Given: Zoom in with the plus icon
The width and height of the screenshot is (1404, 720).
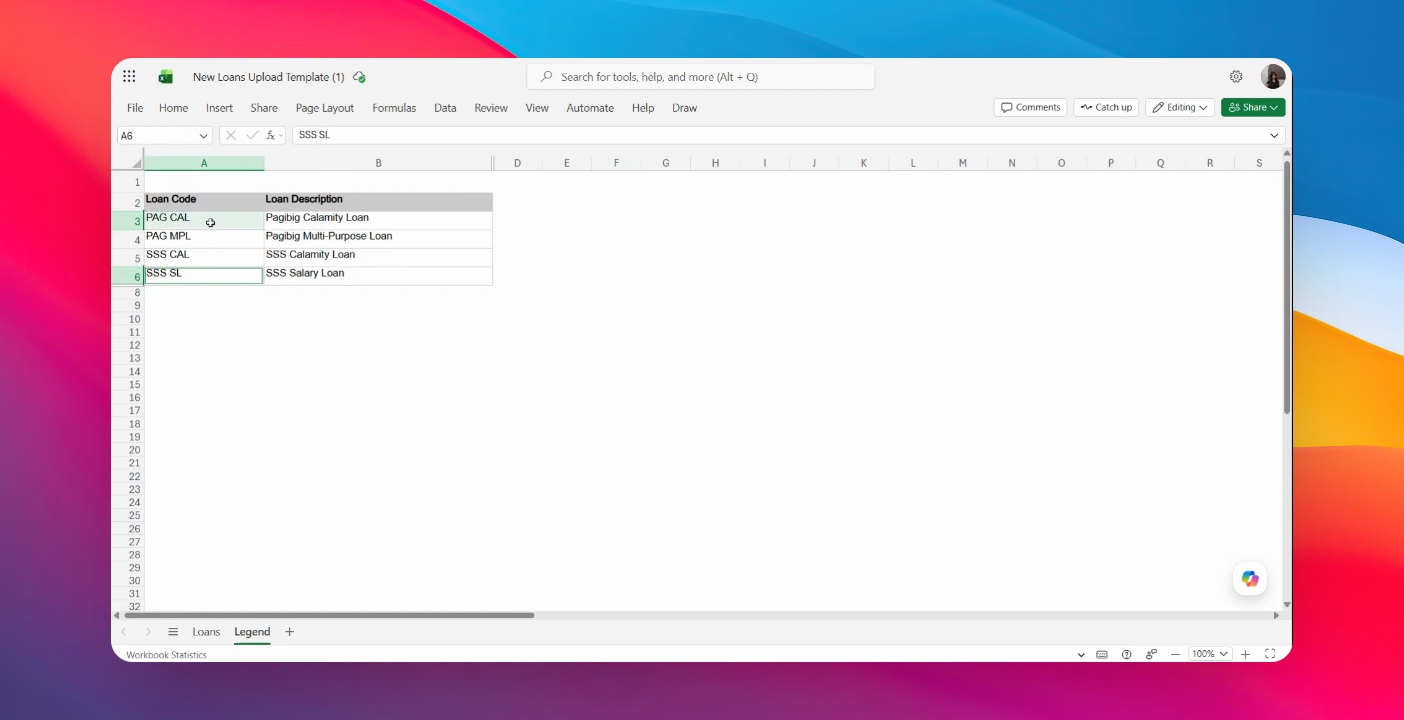Looking at the screenshot, I should tap(1246, 655).
